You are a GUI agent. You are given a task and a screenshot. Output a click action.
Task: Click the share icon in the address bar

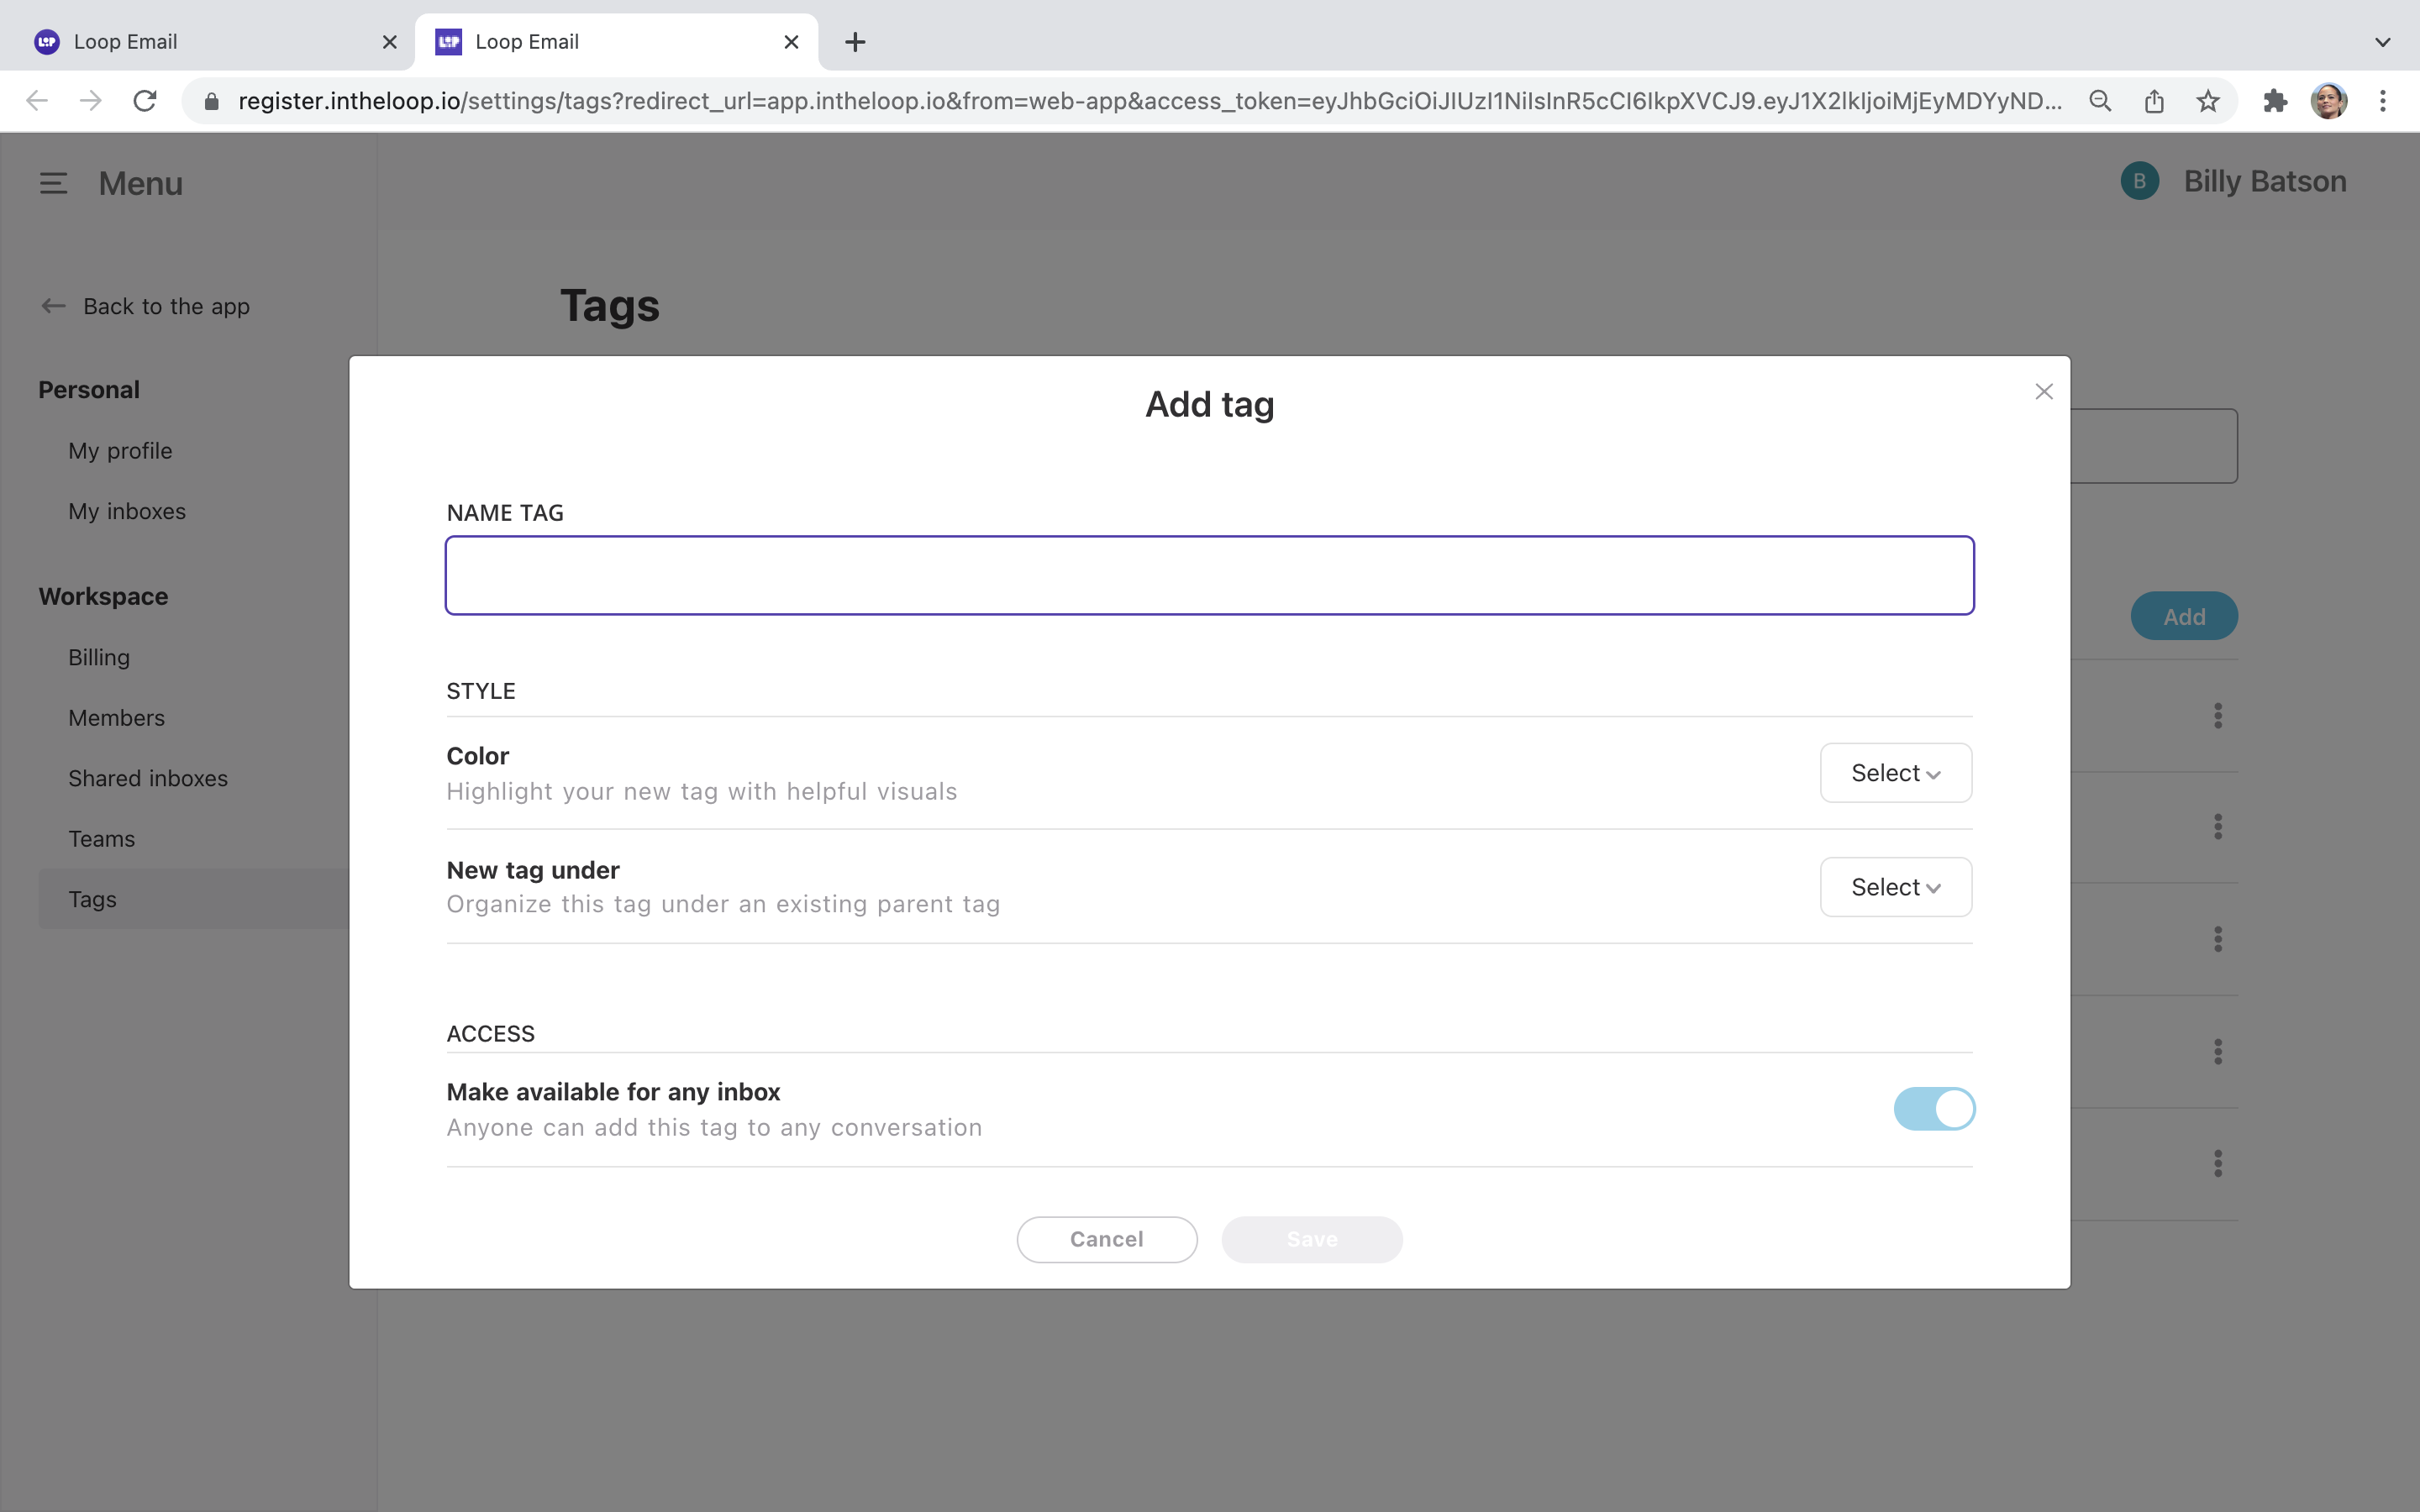pyautogui.click(x=2153, y=101)
